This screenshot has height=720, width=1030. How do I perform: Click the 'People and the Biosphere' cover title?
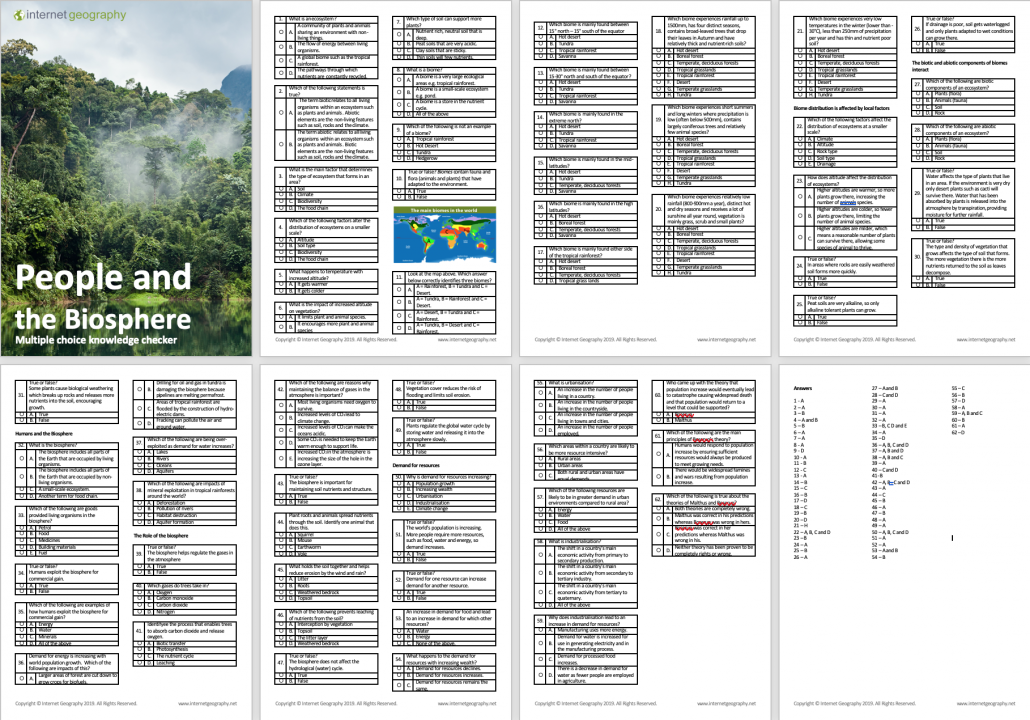tap(103, 297)
